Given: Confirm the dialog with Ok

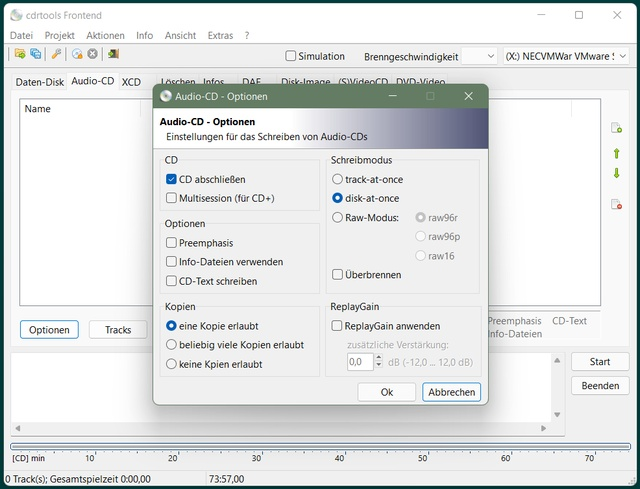Looking at the screenshot, I should [386, 392].
